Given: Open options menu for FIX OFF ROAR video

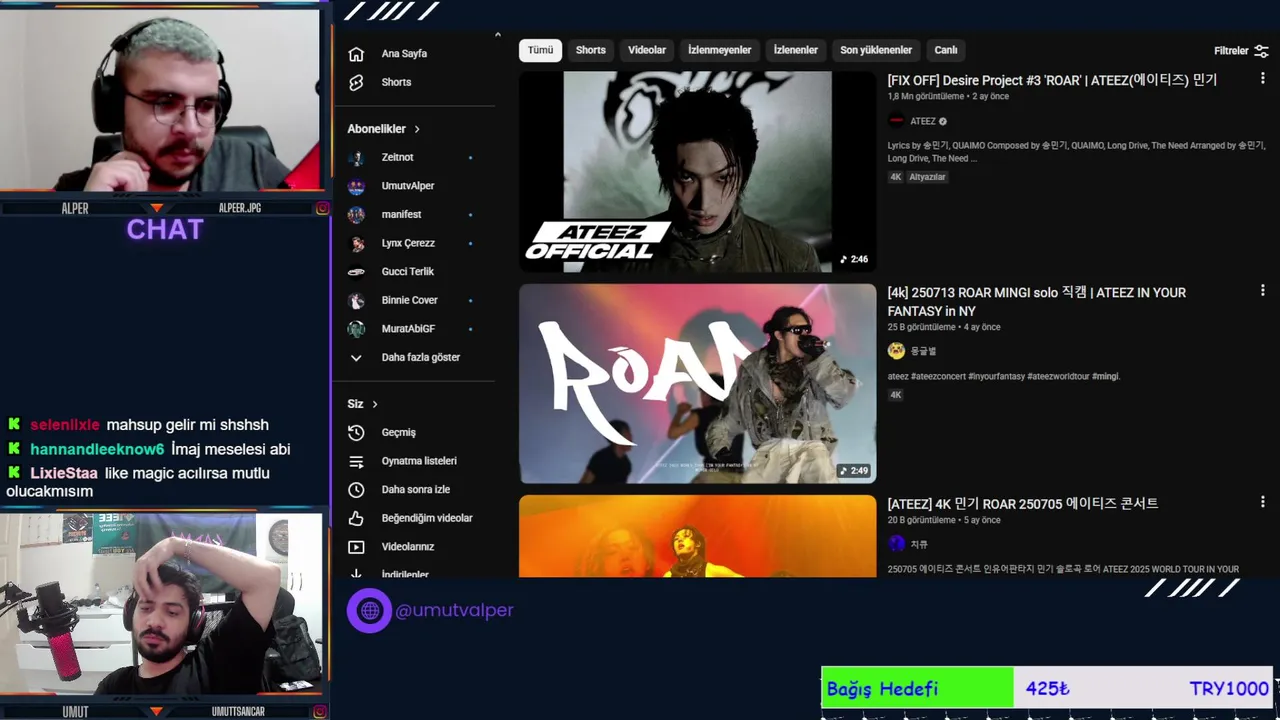Looking at the screenshot, I should click(x=1263, y=78).
